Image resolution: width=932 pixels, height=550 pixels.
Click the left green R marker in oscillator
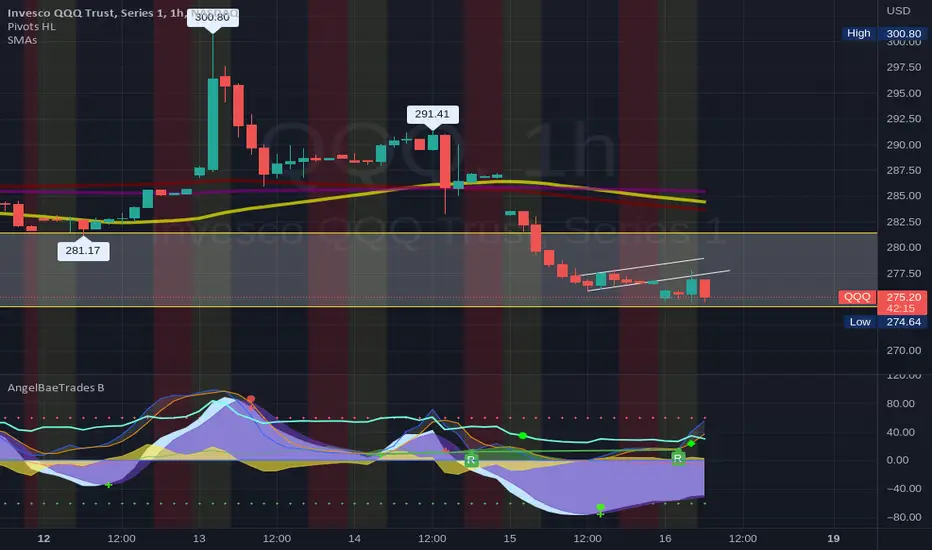tap(471, 460)
